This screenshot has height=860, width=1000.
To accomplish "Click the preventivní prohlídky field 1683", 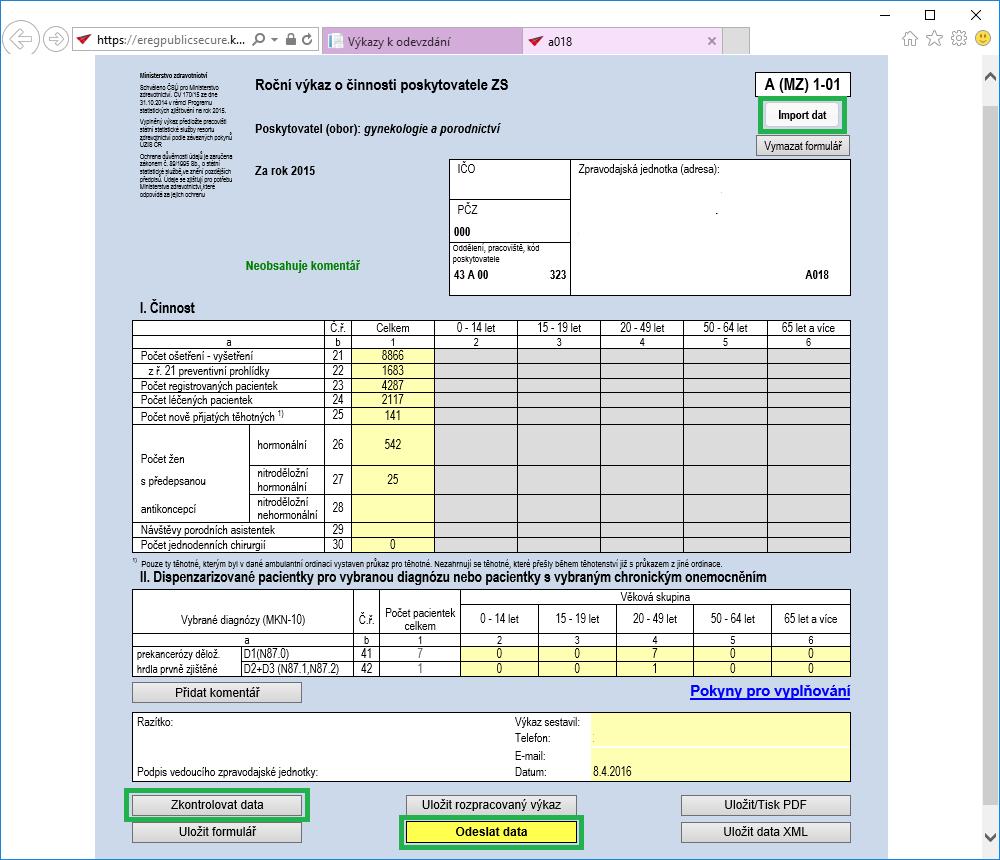I will click(393, 371).
